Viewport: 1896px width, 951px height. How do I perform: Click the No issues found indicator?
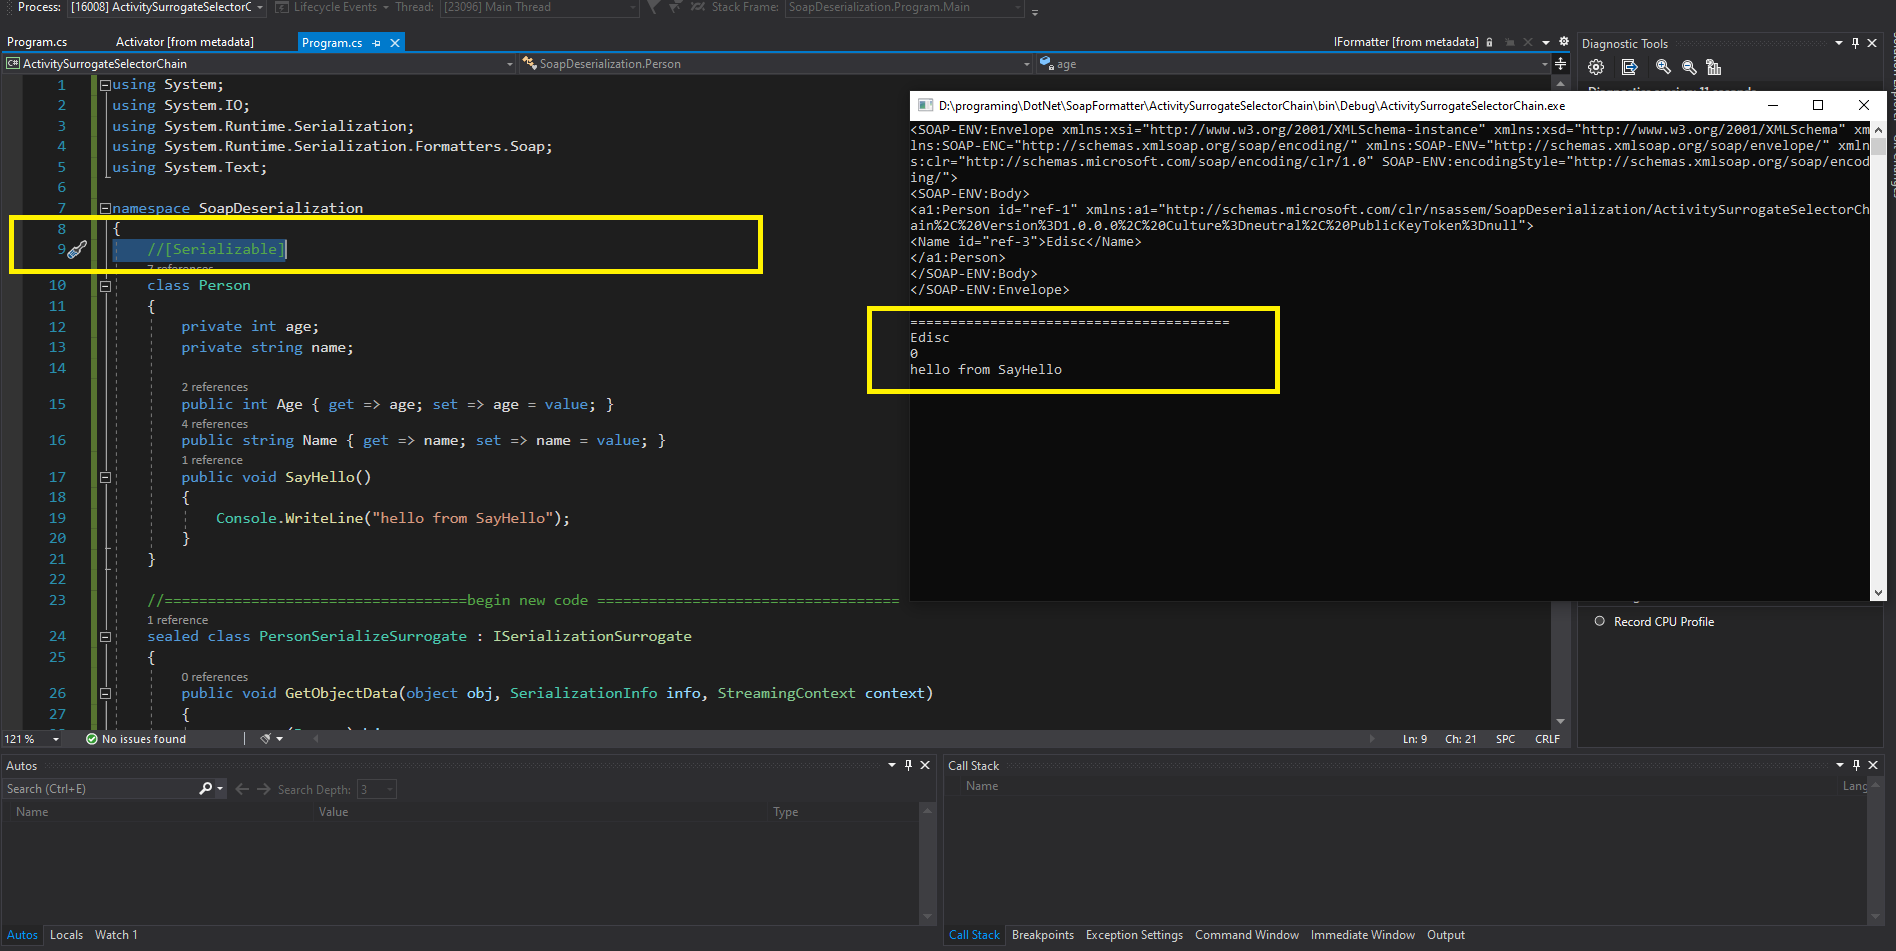(x=135, y=739)
